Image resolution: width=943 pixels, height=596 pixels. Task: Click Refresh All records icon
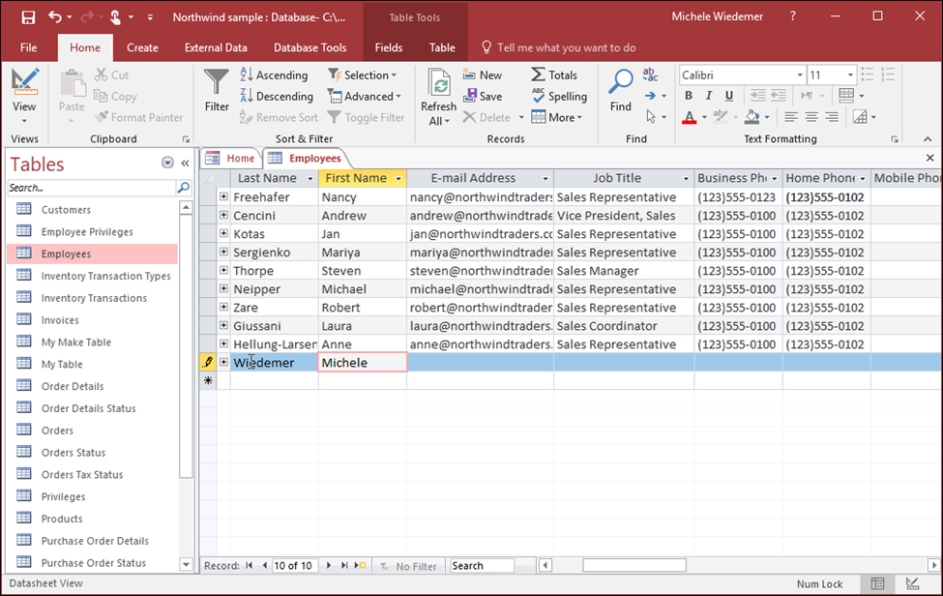(x=439, y=83)
